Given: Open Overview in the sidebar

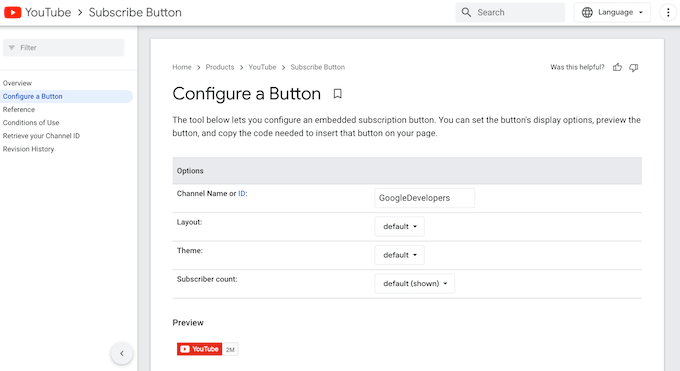Looking at the screenshot, I should (17, 83).
